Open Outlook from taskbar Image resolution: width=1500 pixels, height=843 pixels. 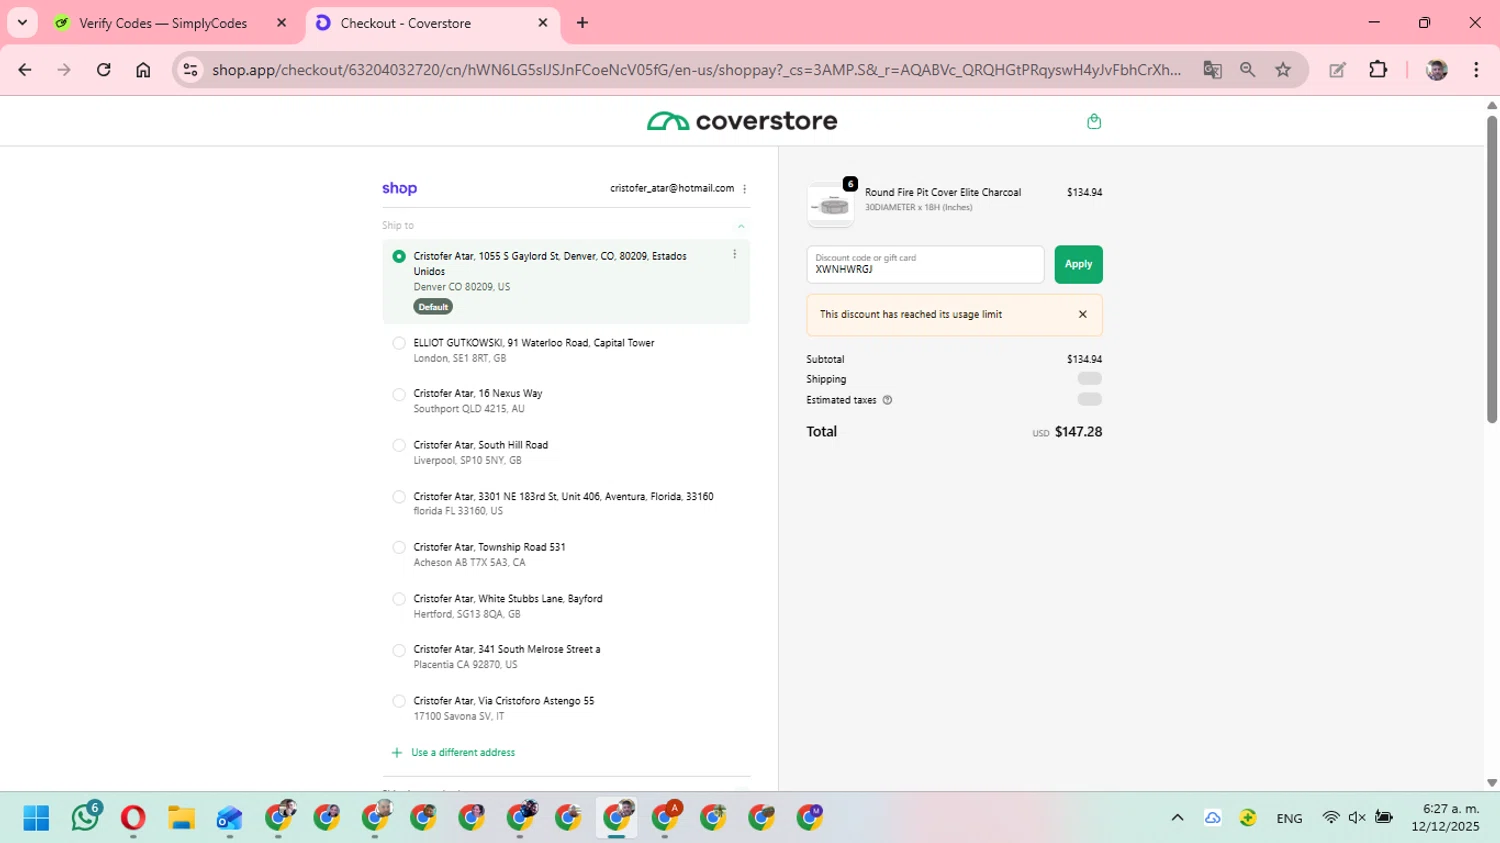click(229, 818)
